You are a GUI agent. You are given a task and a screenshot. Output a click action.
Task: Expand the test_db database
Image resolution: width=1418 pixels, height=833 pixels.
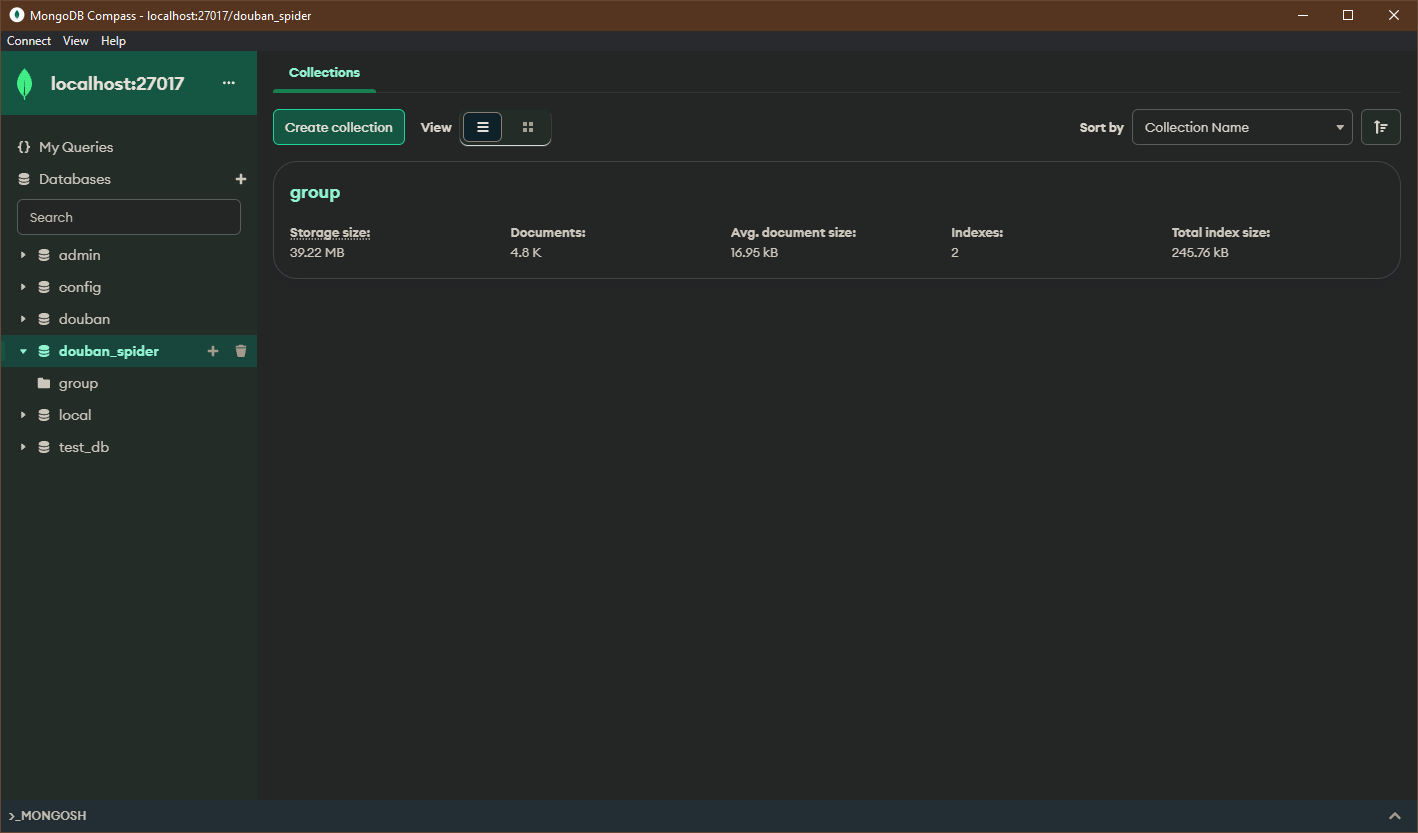pyautogui.click(x=23, y=447)
